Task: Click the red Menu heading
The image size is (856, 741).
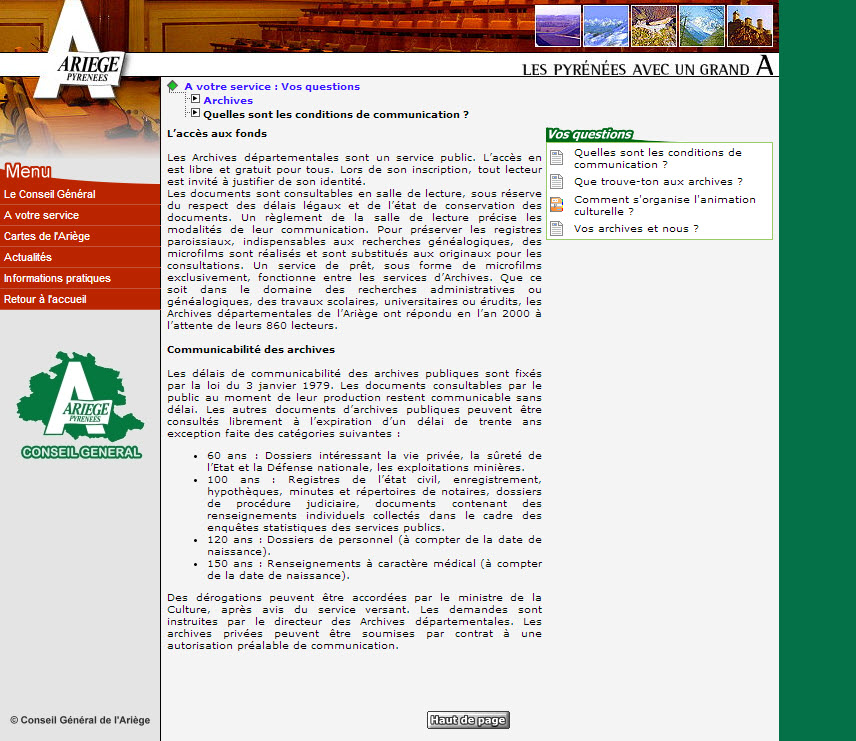Action: (x=28, y=171)
